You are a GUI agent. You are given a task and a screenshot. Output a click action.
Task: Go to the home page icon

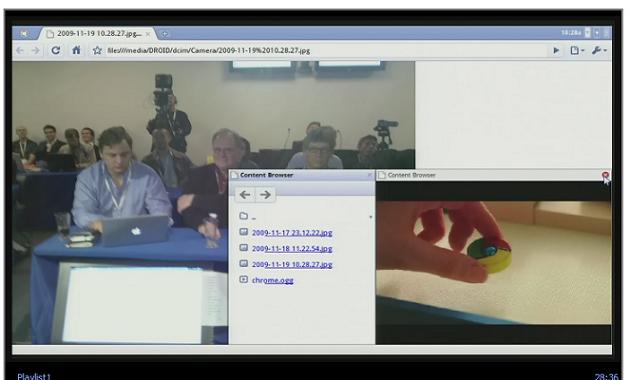coord(76,50)
